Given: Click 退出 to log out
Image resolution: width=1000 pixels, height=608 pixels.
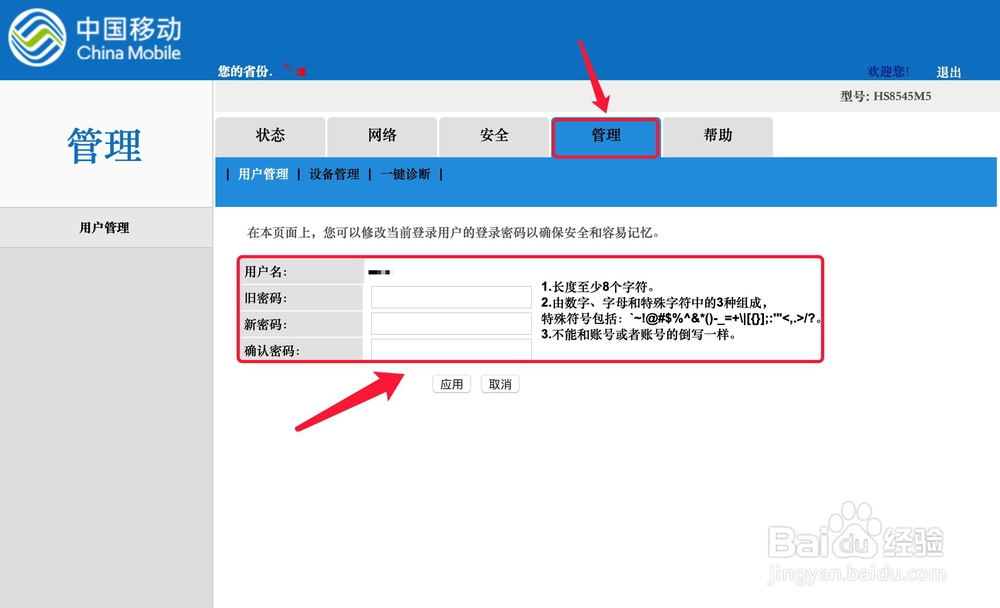Looking at the screenshot, I should (948, 72).
